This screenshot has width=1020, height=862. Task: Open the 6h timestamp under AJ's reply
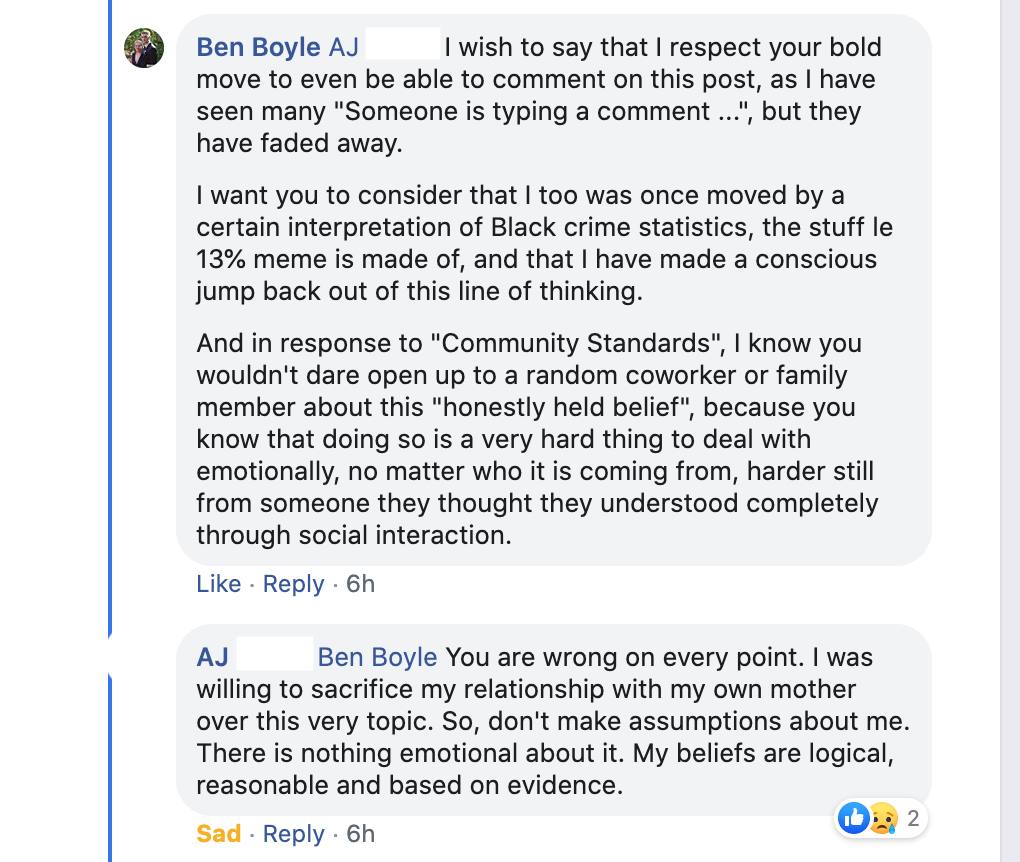pyautogui.click(x=360, y=834)
